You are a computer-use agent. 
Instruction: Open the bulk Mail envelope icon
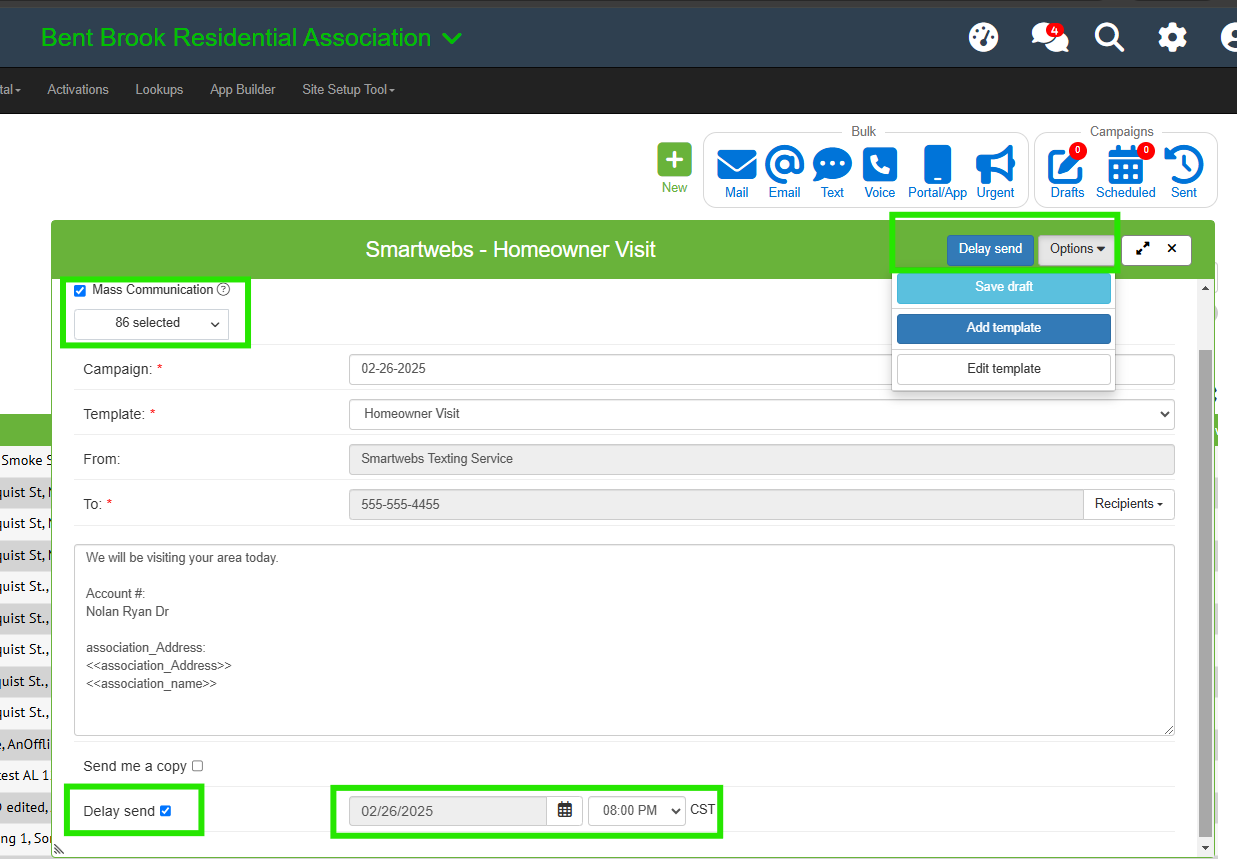pos(736,165)
